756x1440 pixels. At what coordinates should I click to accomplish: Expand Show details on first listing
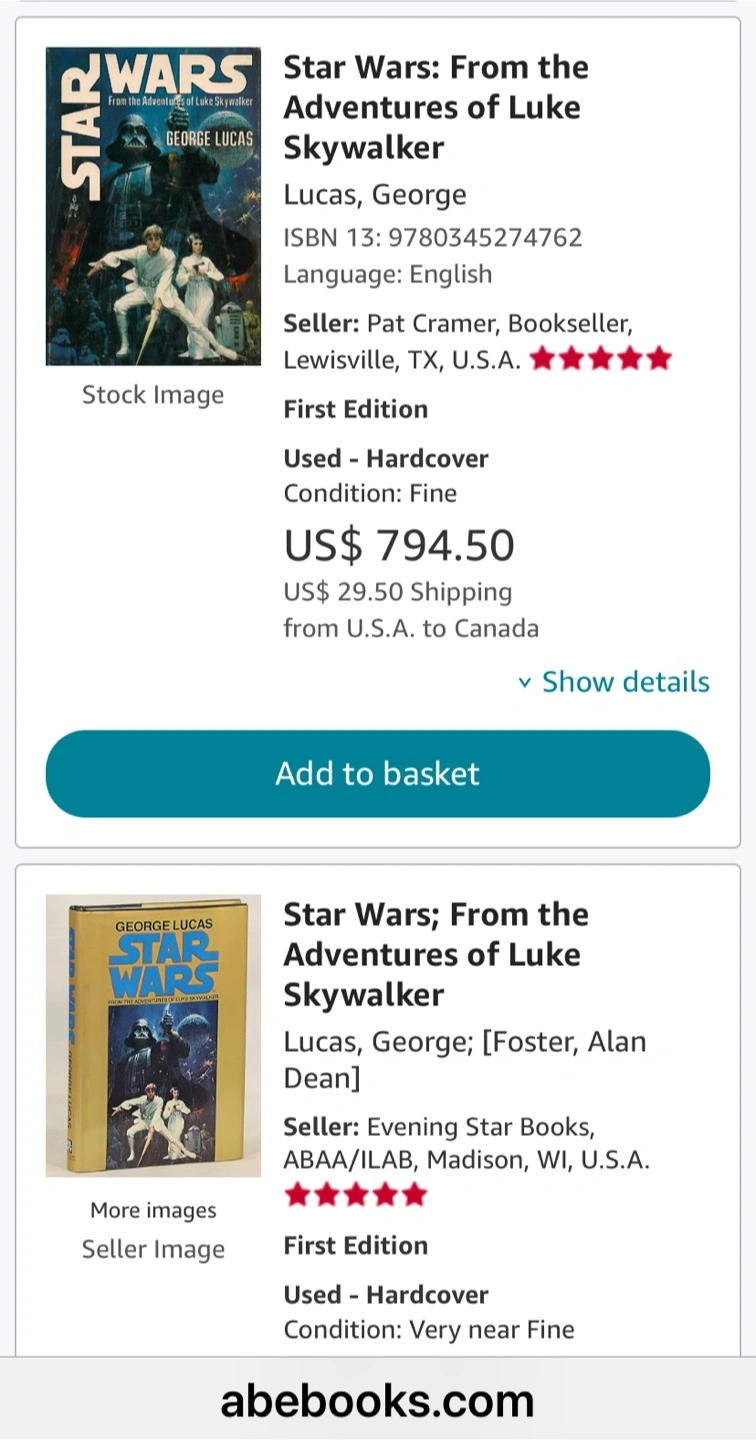click(625, 682)
